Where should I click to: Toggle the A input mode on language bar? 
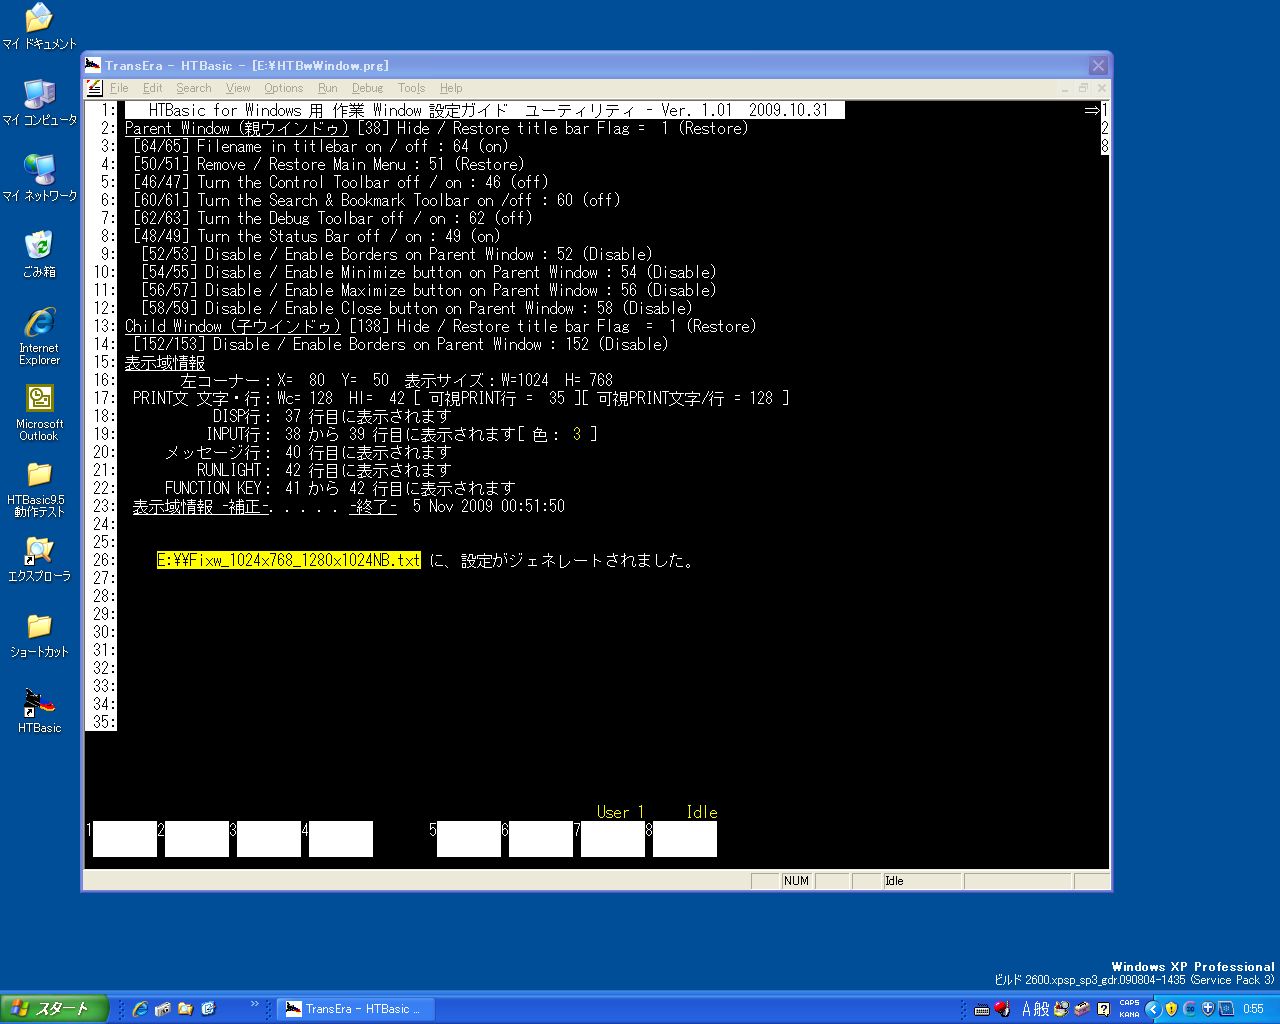pyautogui.click(x=1026, y=1009)
